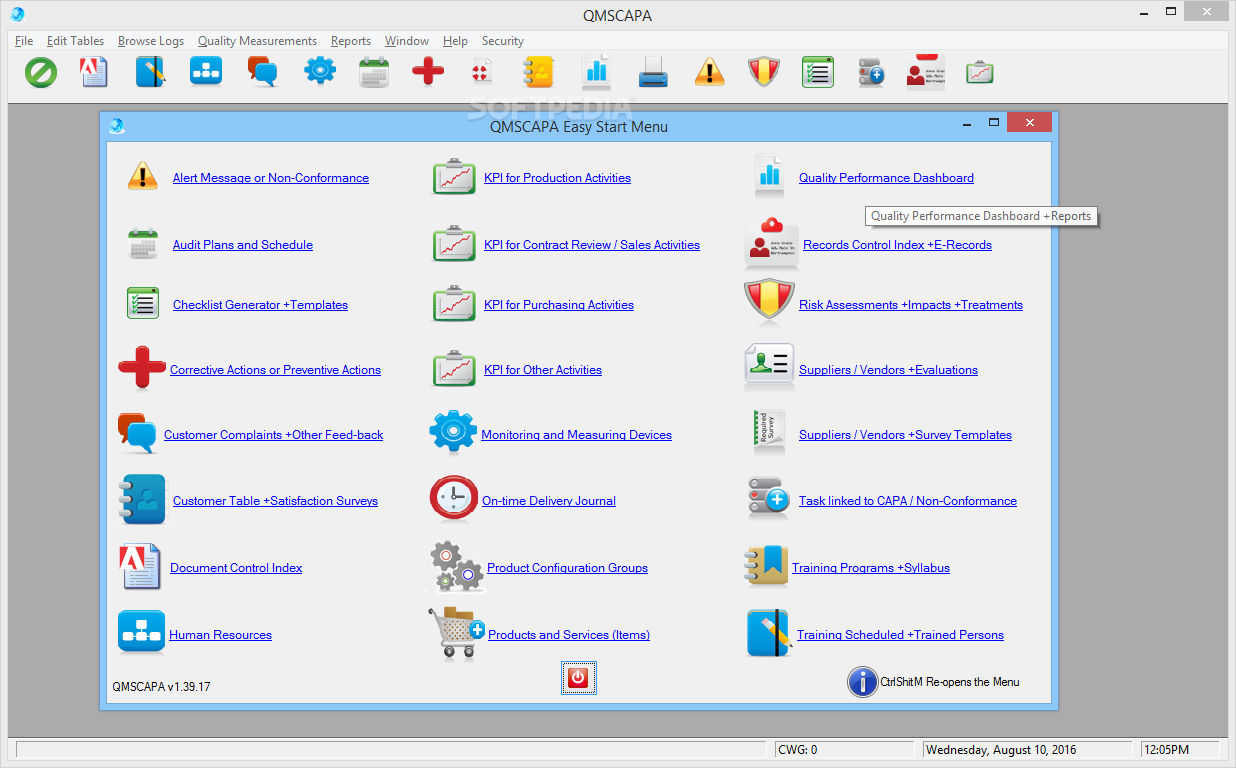Click the green no-entry icon in the top toolbar
Screen dimensions: 1236x768
tap(41, 72)
